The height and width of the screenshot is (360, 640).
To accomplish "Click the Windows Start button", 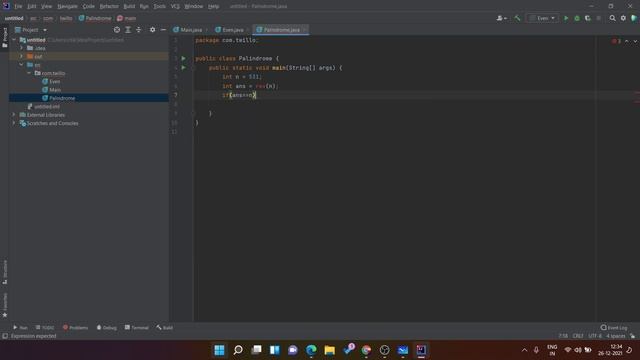I will coord(219,350).
